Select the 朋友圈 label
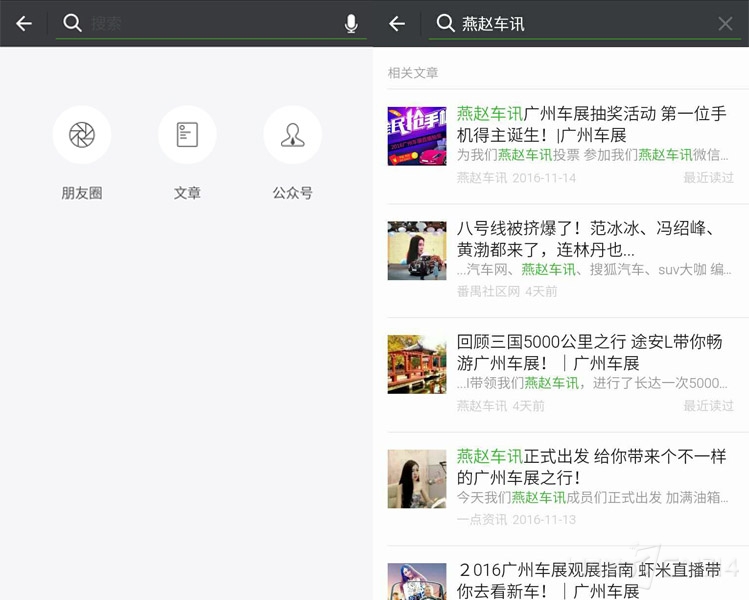The width and height of the screenshot is (749, 600). point(82,193)
